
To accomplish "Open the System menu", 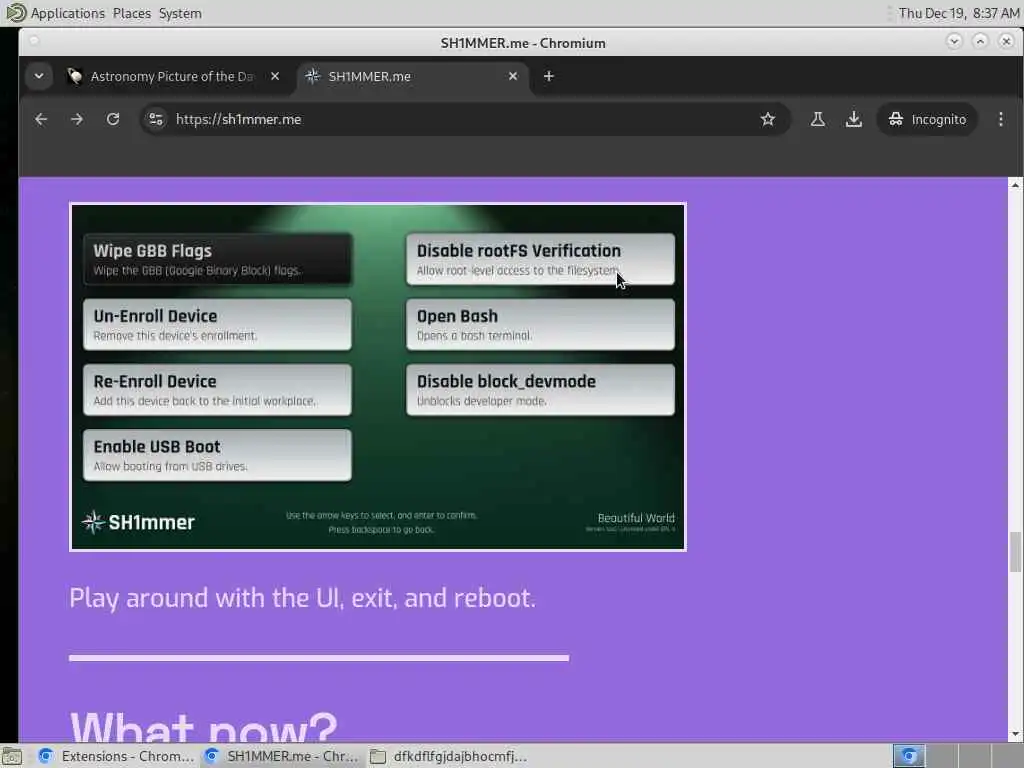I will click(x=180, y=13).
